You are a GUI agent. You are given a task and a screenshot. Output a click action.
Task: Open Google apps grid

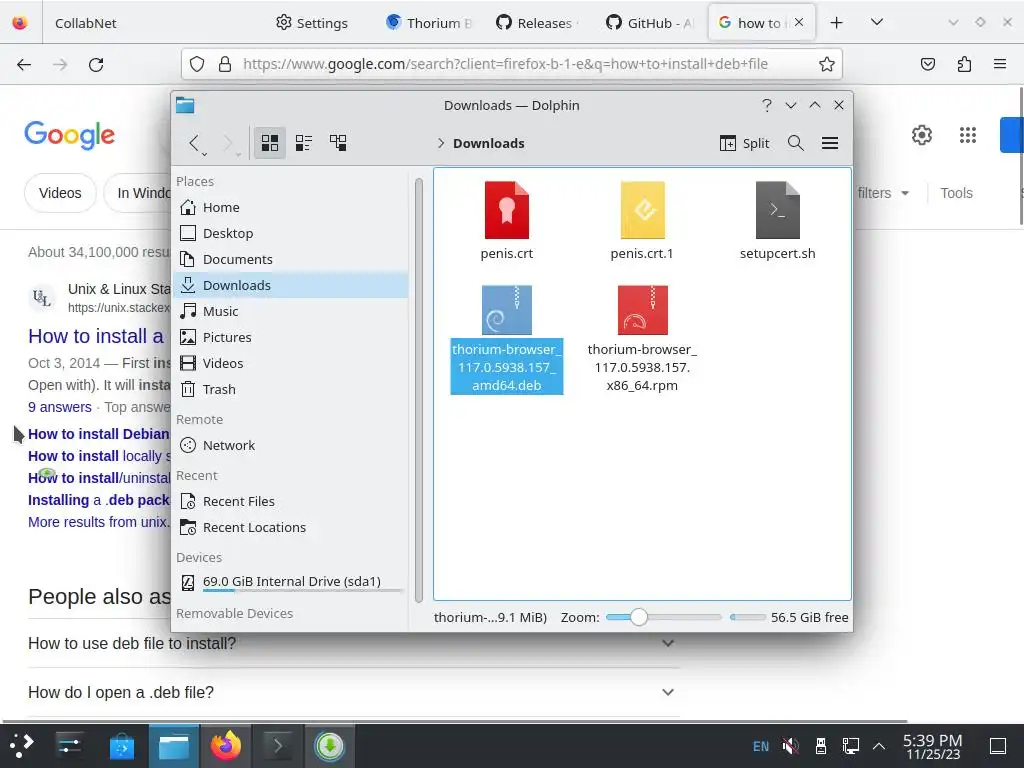pos(968,135)
